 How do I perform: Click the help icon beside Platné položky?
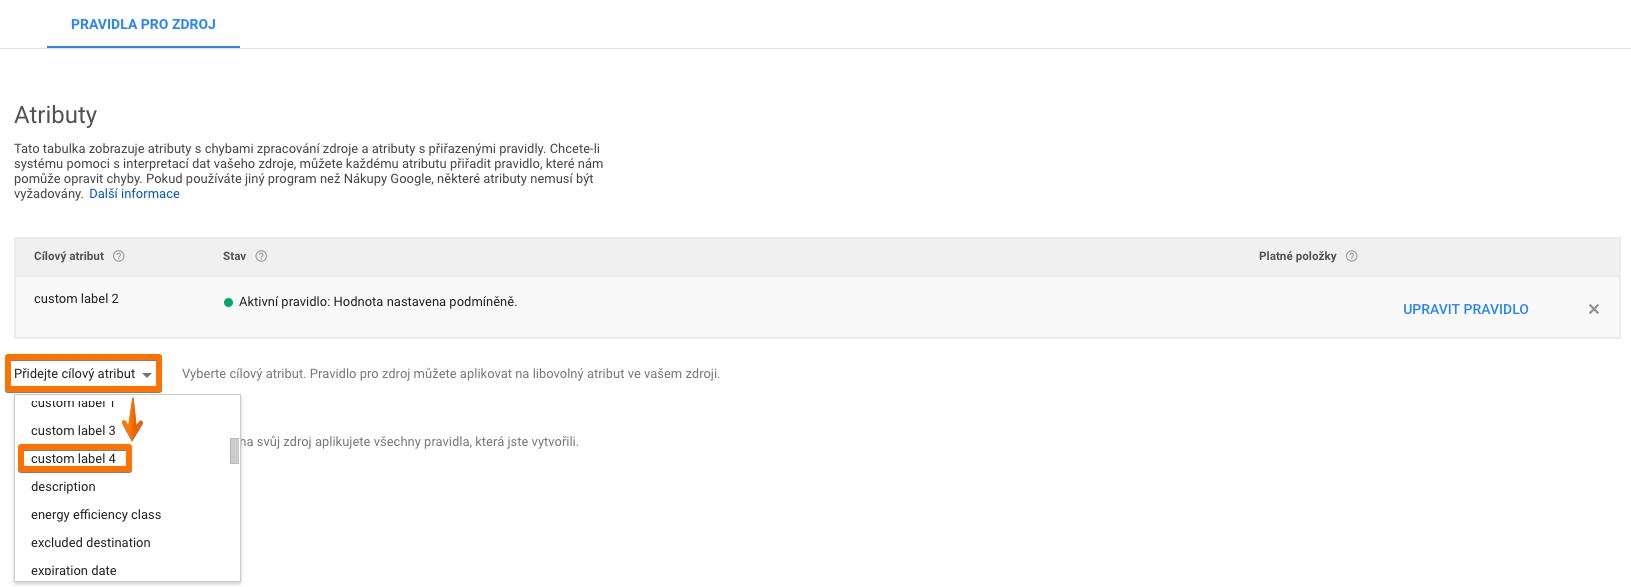tap(1352, 256)
